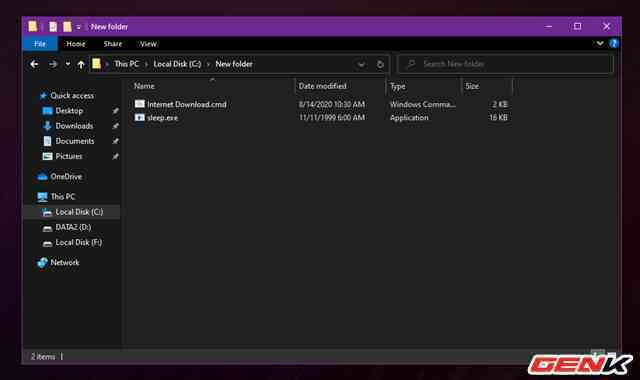
Task: Open the address bar history dropdown
Action: [361, 64]
